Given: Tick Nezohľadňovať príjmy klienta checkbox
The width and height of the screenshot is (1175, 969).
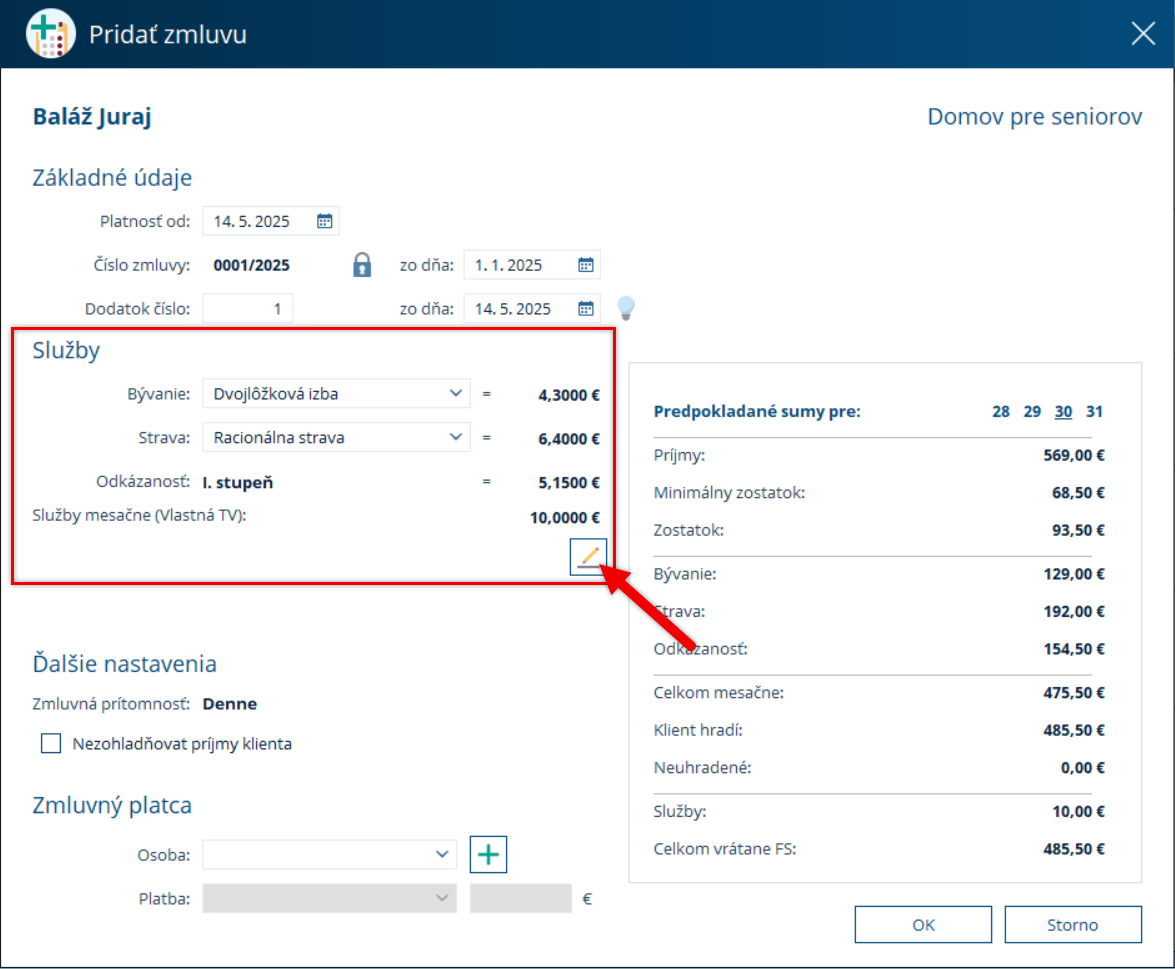Looking at the screenshot, I should pos(51,743).
